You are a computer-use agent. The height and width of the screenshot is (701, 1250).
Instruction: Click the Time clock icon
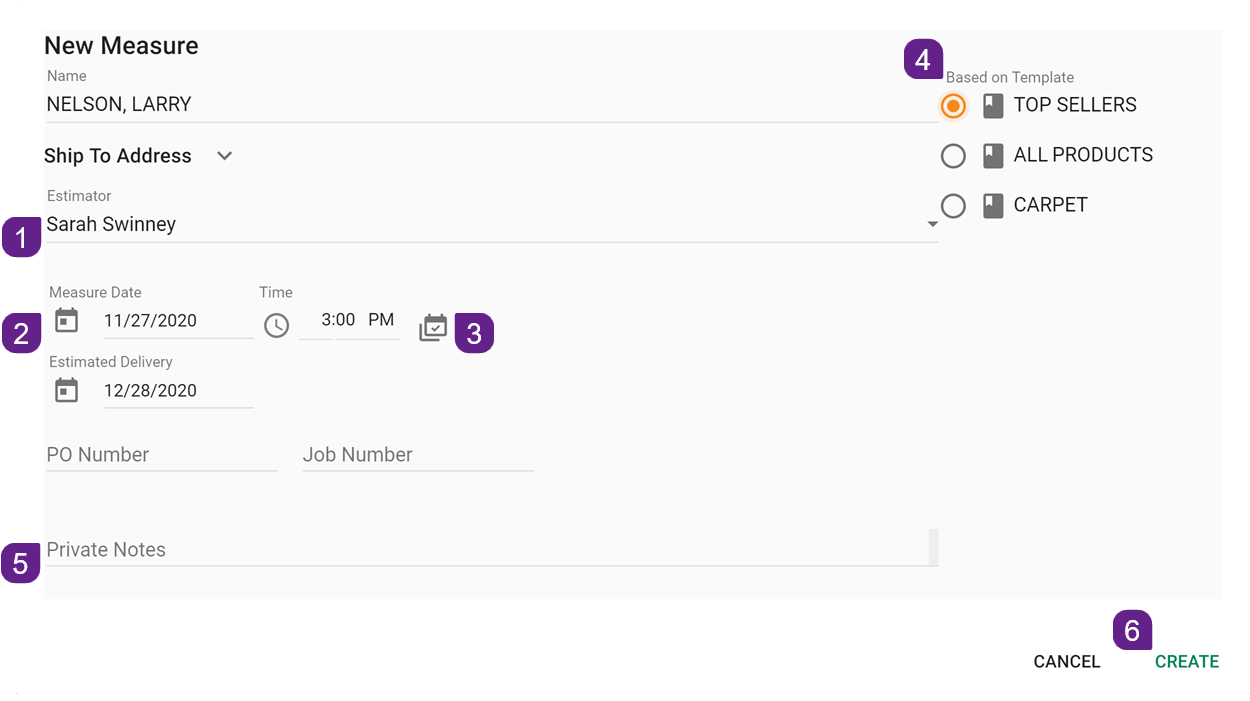click(276, 325)
